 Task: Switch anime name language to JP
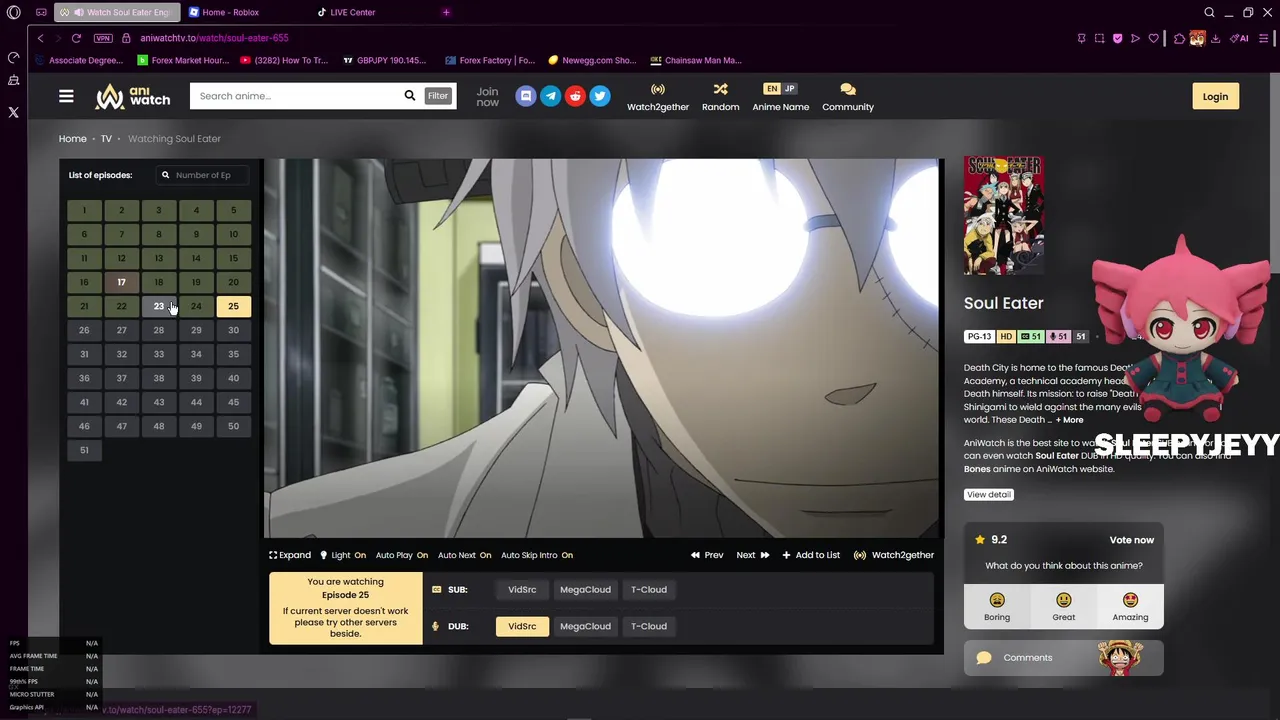click(789, 88)
